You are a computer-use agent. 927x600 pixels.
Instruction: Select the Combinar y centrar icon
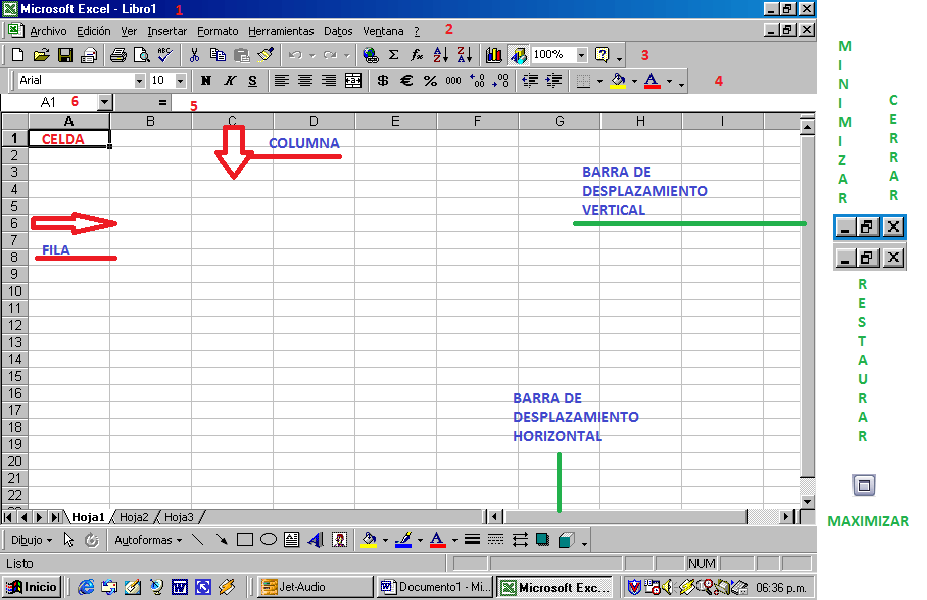[354, 80]
